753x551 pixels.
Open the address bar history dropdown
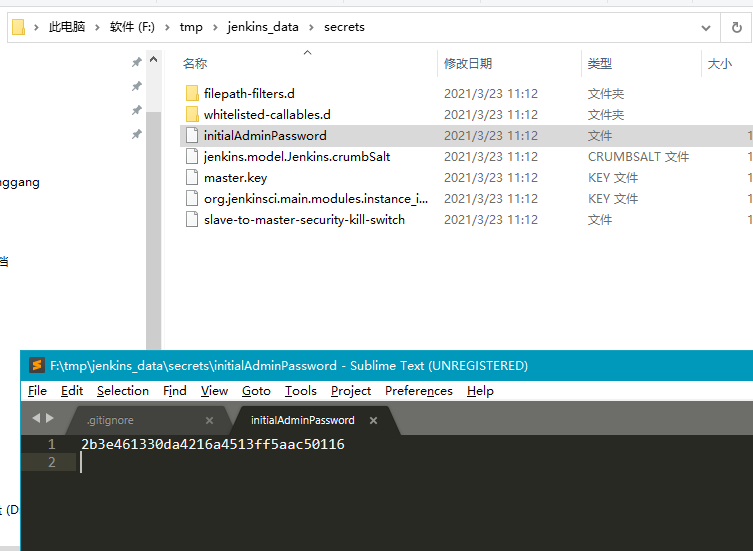[705, 28]
